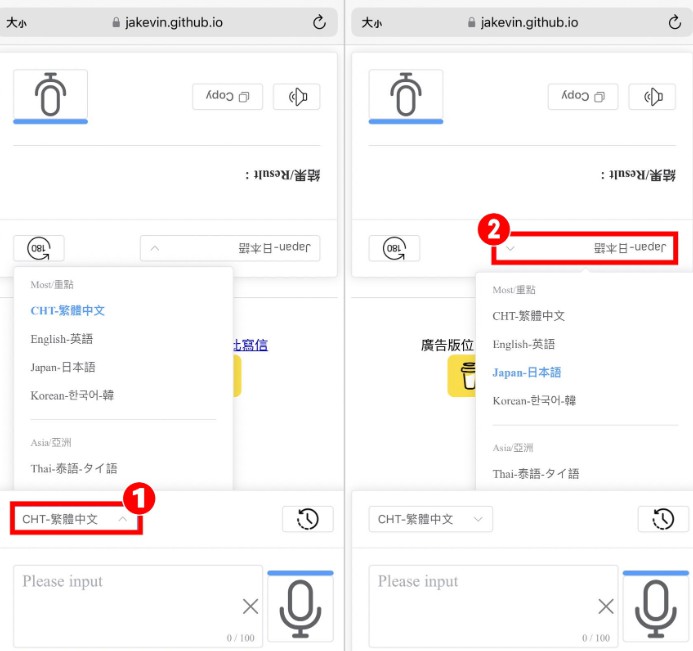Image resolution: width=693 pixels, height=651 pixels.
Task: Open history clock icon in left screen
Action: click(308, 519)
